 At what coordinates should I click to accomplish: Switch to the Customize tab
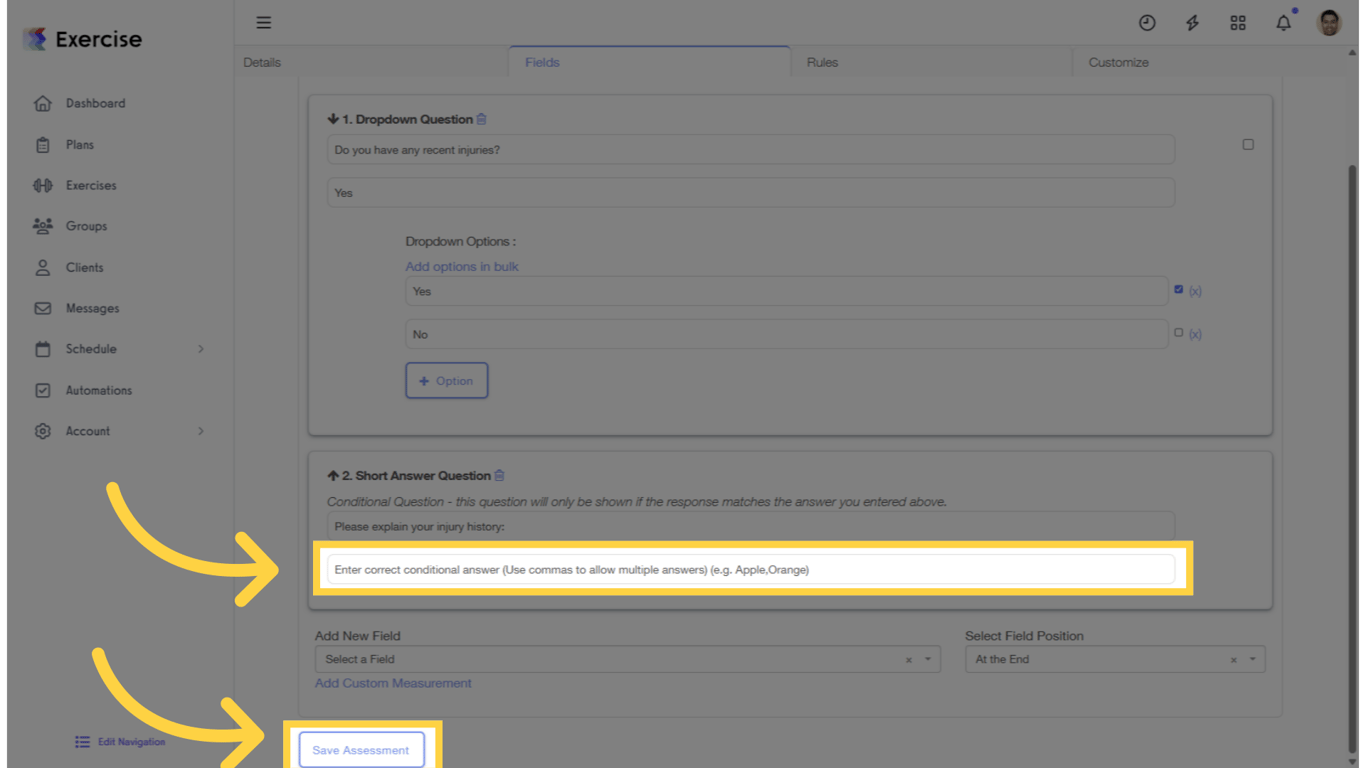click(x=1117, y=62)
